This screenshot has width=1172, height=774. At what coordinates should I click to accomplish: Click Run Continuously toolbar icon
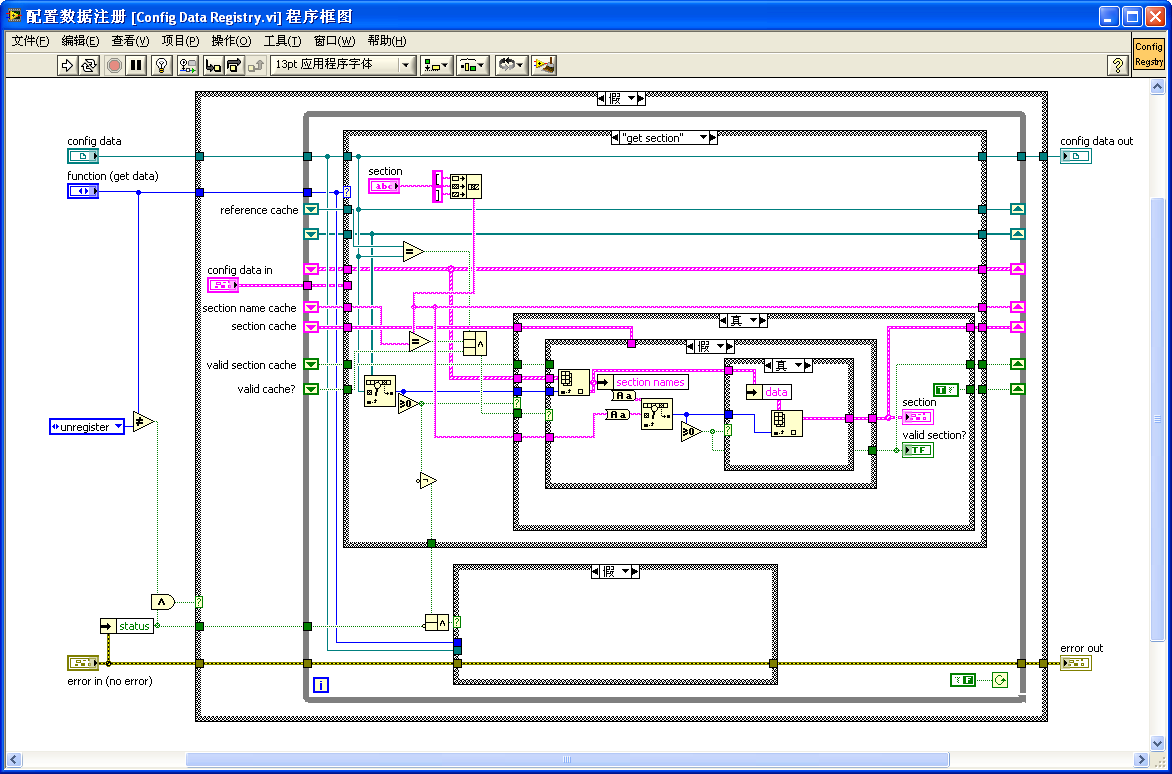point(89,65)
